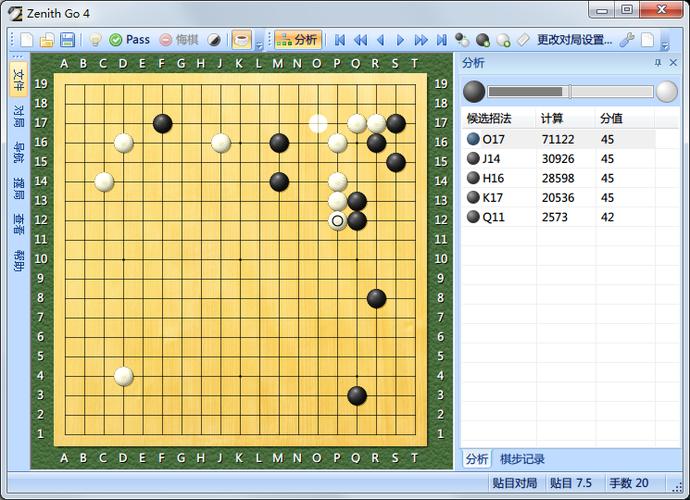690x500 pixels.
Task: Click the black stone at R8
Action: pos(376,298)
